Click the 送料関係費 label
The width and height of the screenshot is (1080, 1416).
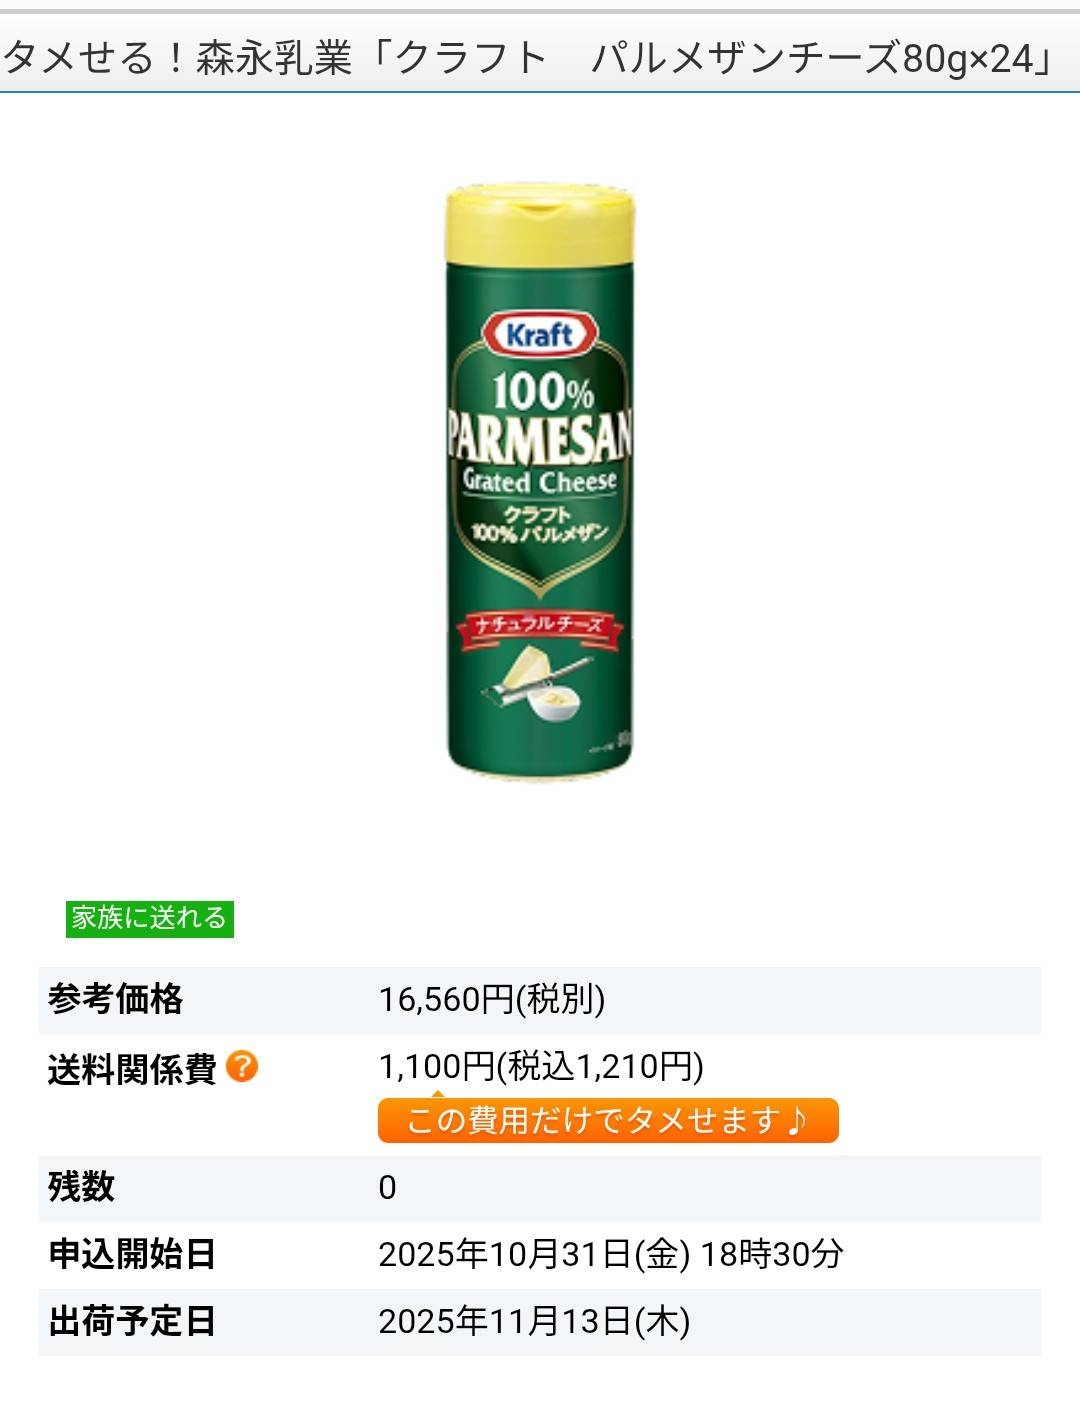[x=132, y=1069]
